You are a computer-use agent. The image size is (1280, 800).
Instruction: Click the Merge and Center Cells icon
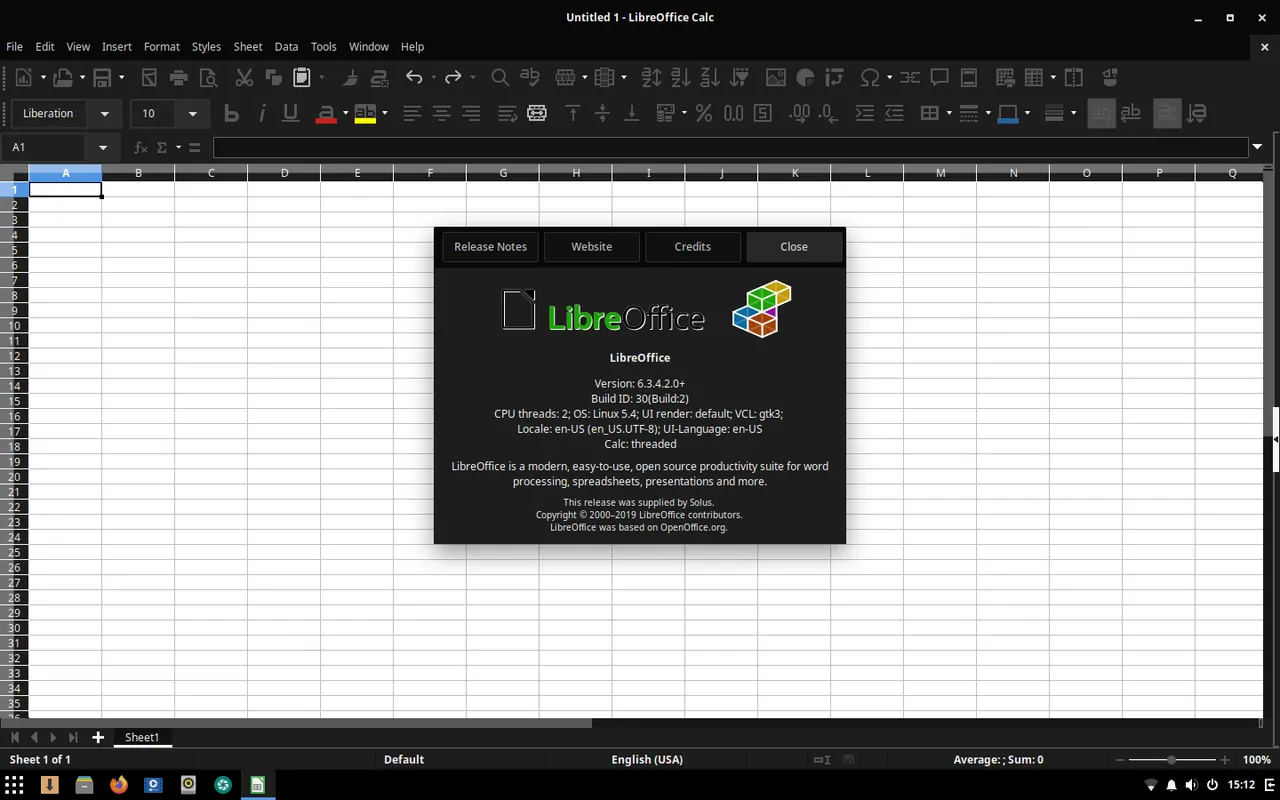tap(537, 113)
